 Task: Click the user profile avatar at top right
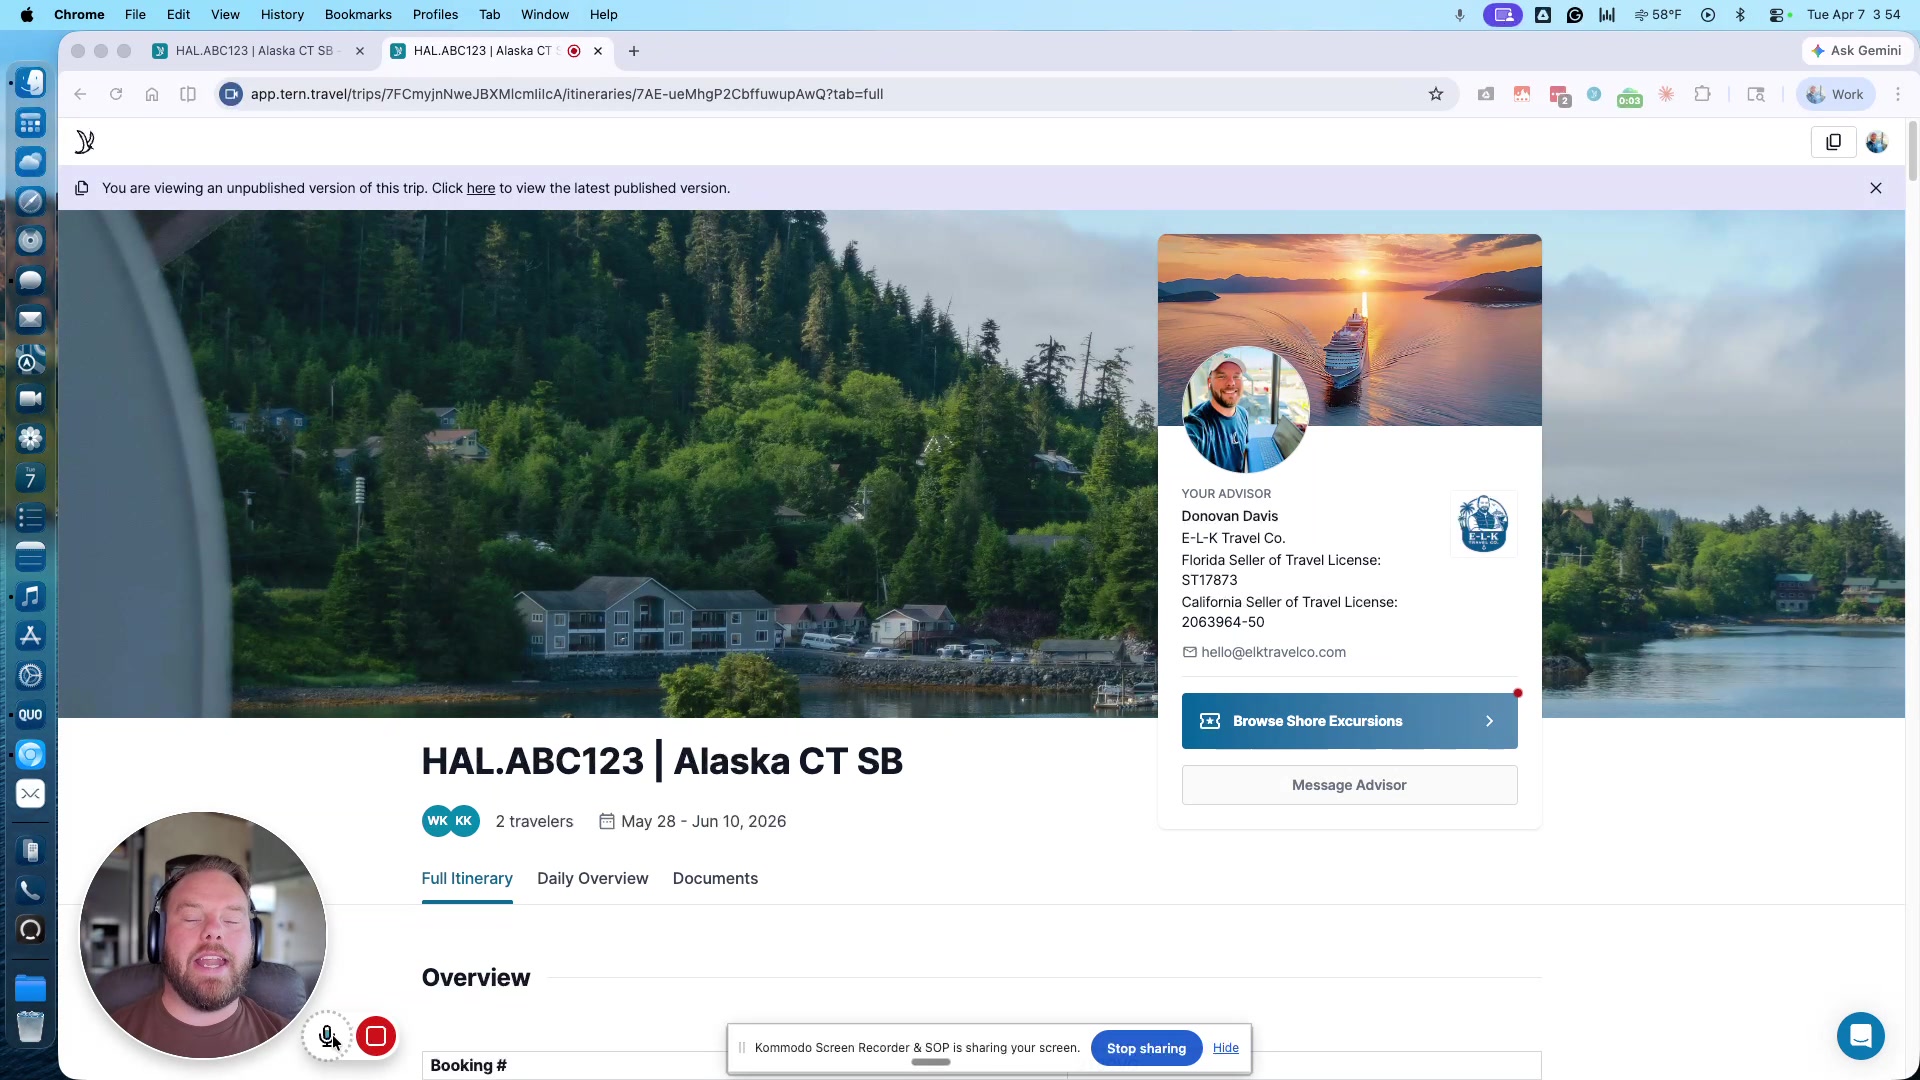1877,142
